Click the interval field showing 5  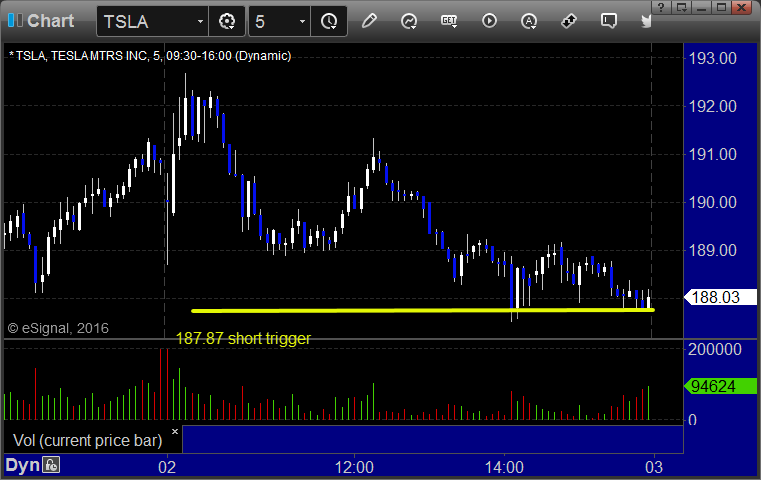click(x=279, y=21)
